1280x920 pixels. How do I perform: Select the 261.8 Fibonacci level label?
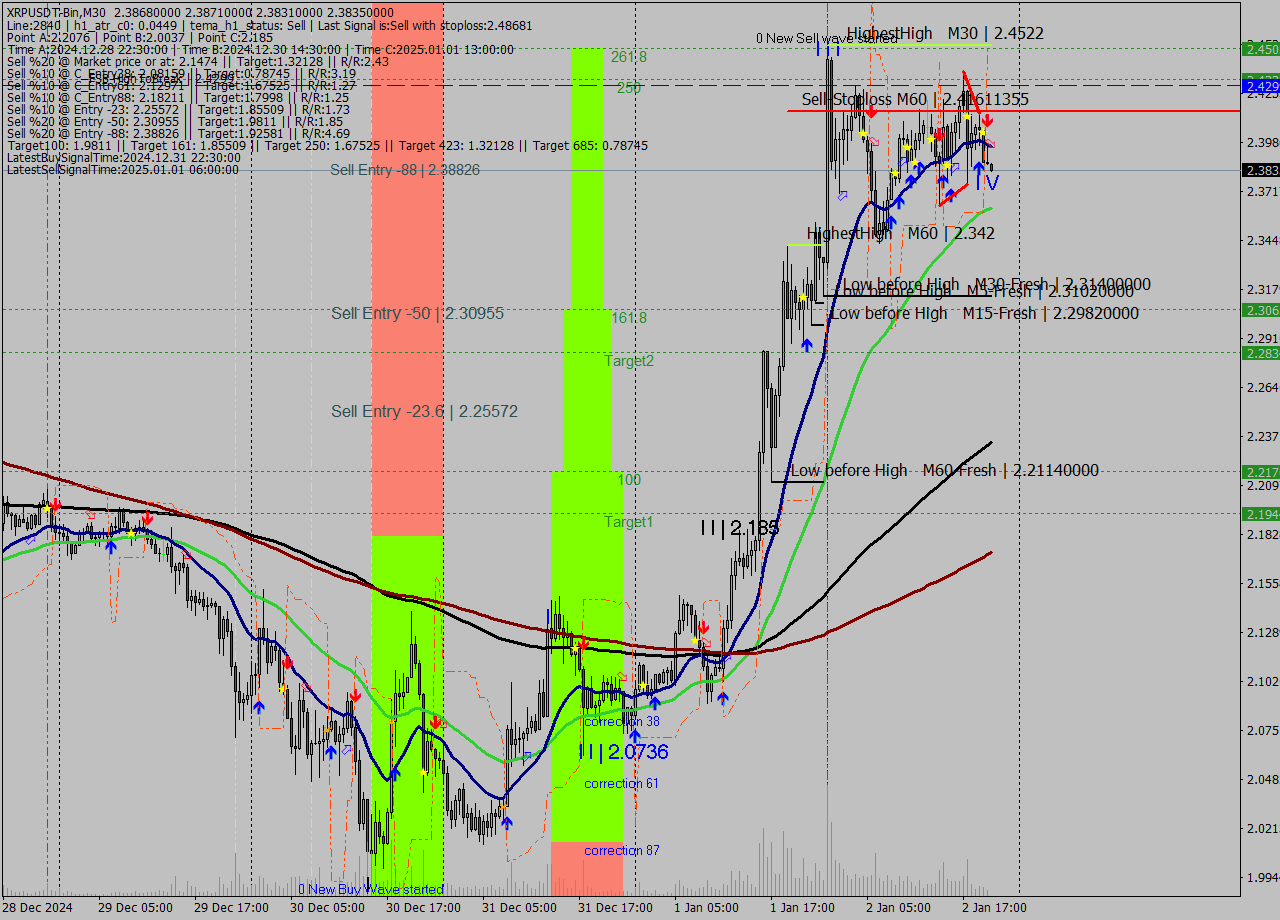629,57
